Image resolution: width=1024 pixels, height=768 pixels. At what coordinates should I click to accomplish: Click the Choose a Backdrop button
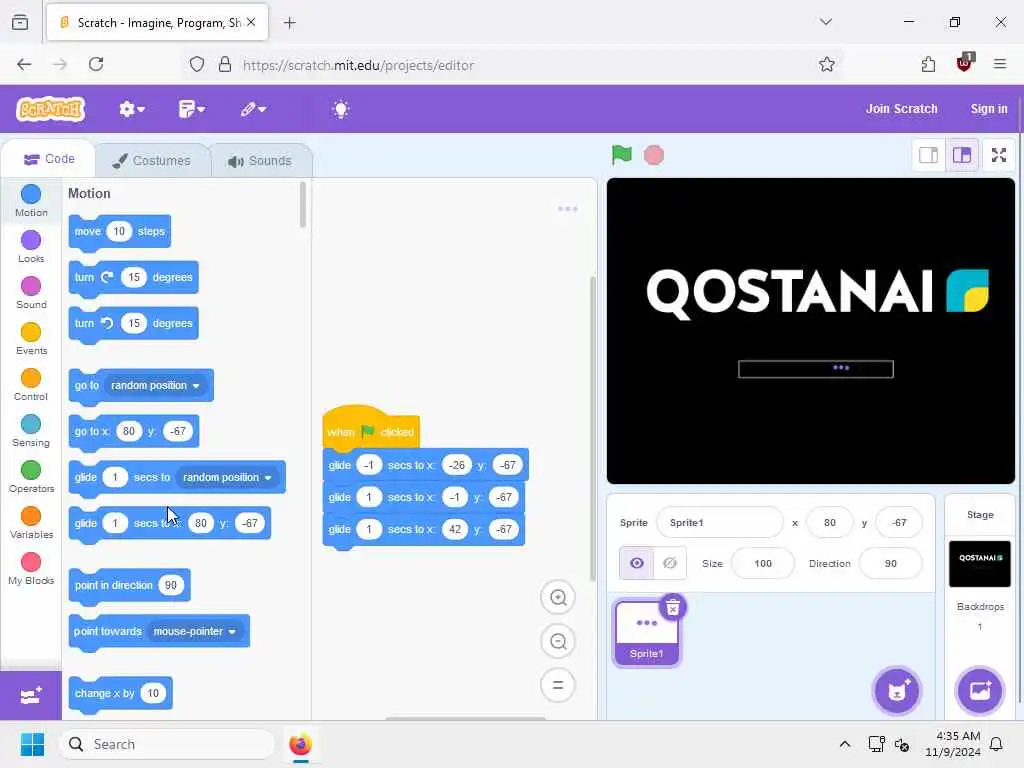(x=980, y=691)
